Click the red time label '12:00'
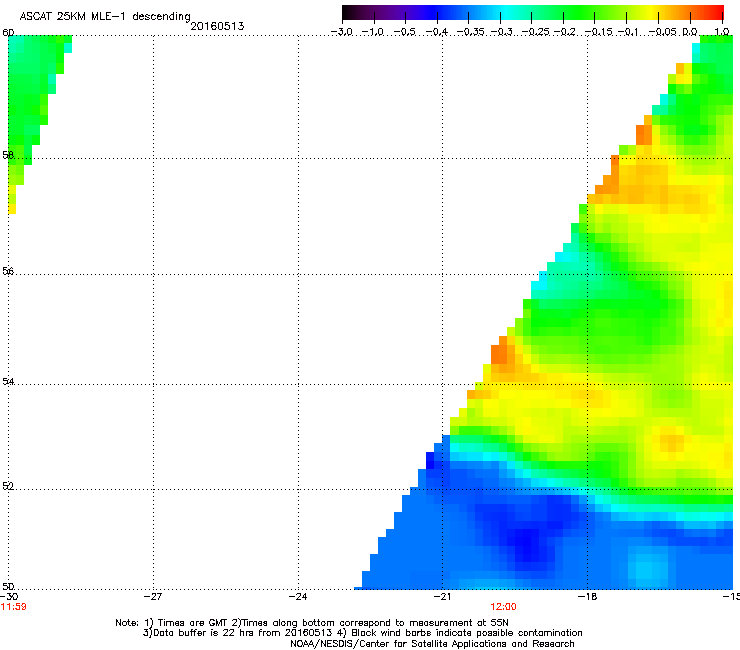The width and height of the screenshot is (740, 650). click(503, 607)
